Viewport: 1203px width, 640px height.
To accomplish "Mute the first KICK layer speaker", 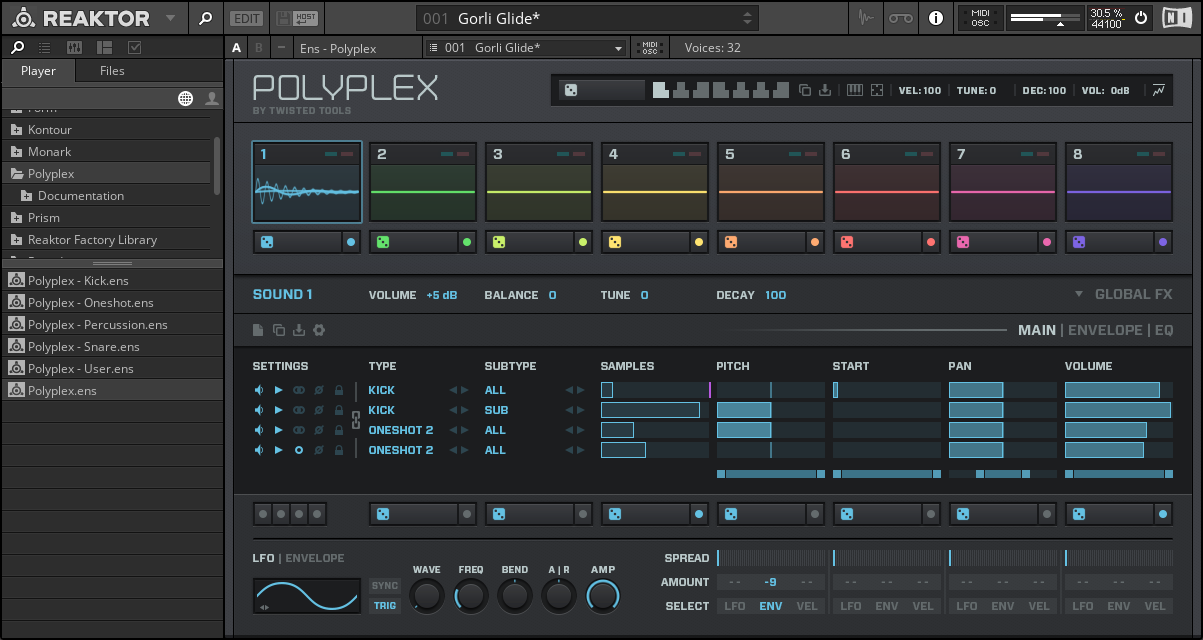I will tap(259, 390).
